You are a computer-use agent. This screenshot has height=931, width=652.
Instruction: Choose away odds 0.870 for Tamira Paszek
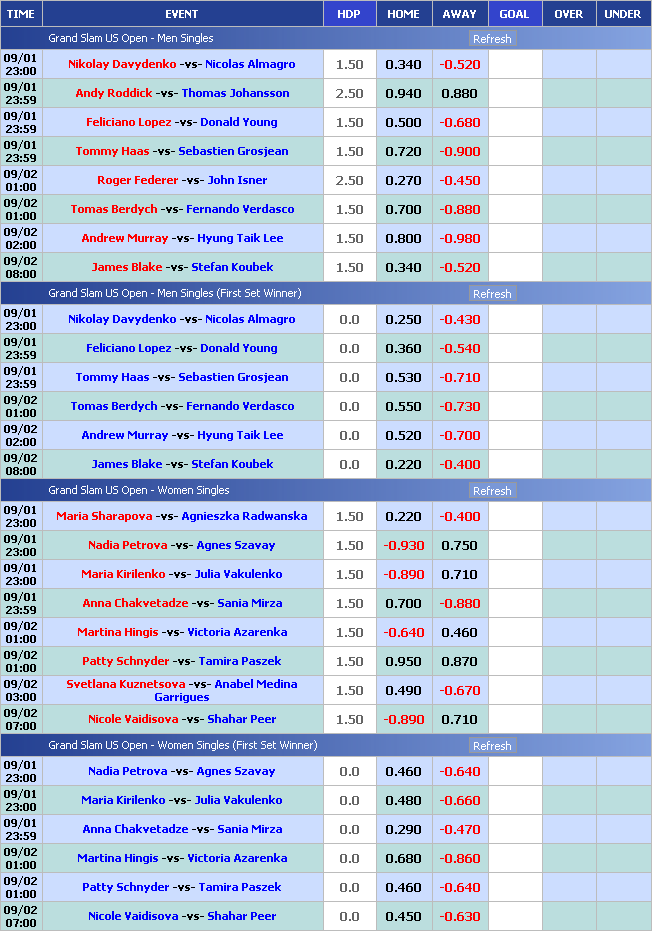click(459, 661)
